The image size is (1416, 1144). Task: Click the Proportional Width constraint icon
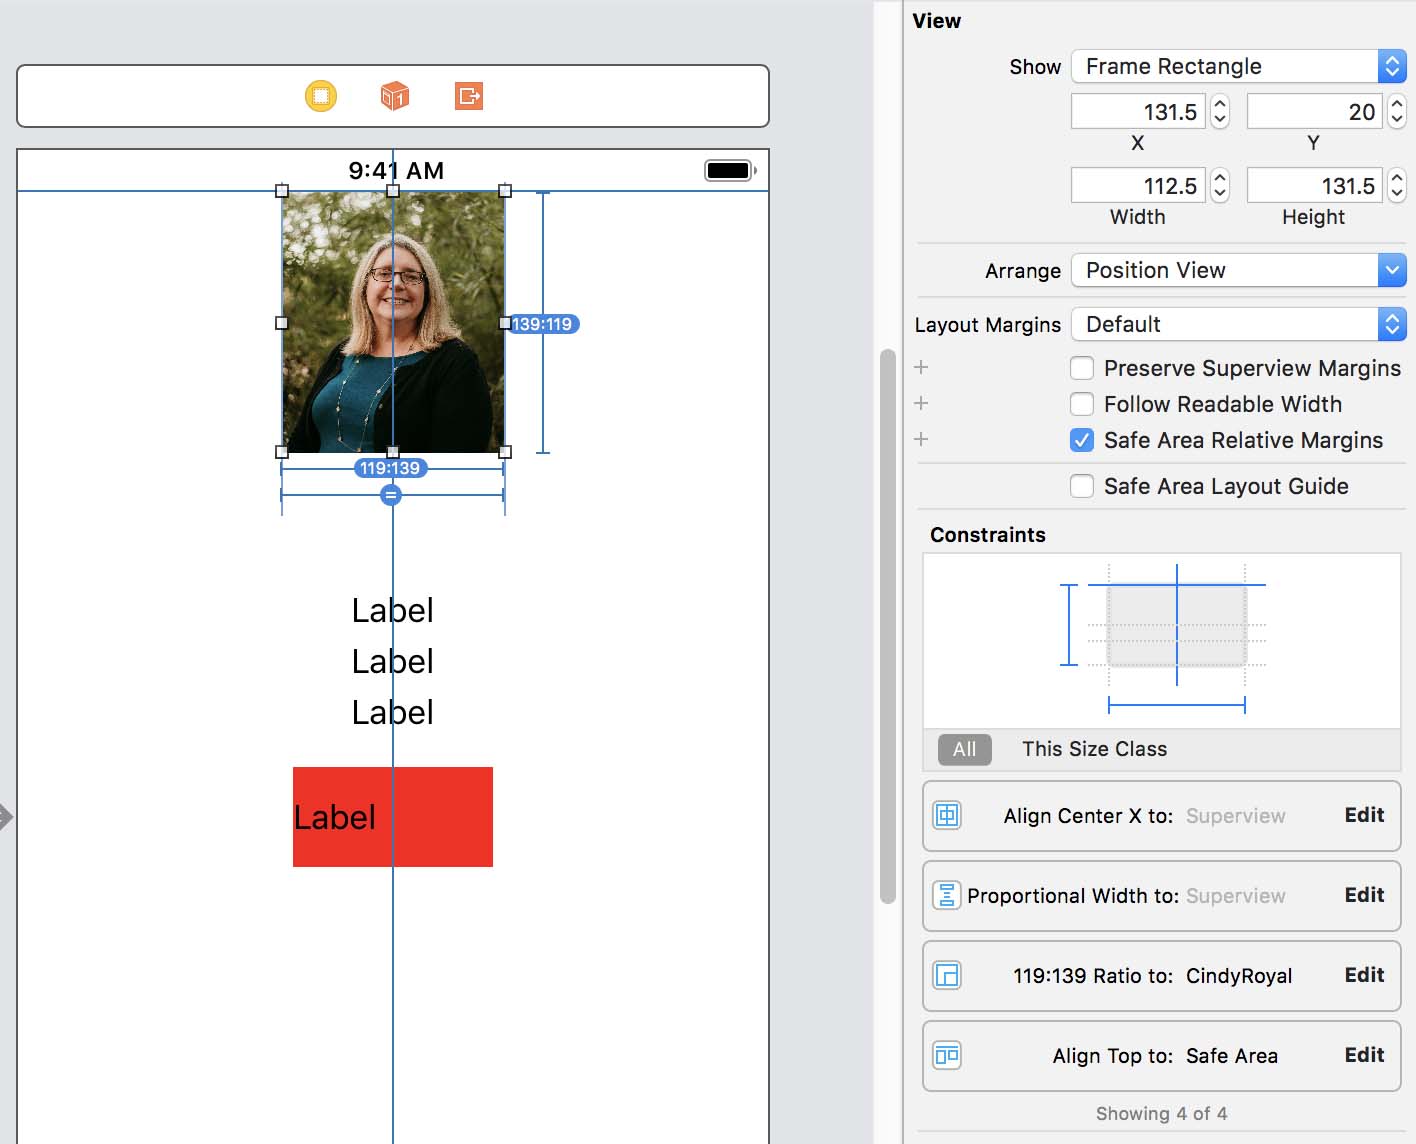[x=947, y=896]
